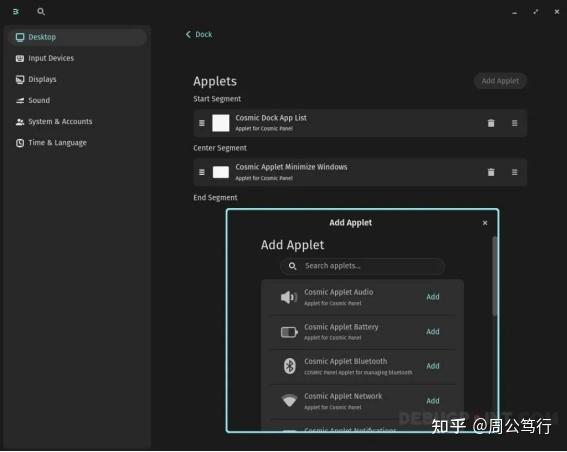The height and width of the screenshot is (452, 567).
Task: Click the Cosmic Applet Network wifi icon
Action: pyautogui.click(x=289, y=401)
